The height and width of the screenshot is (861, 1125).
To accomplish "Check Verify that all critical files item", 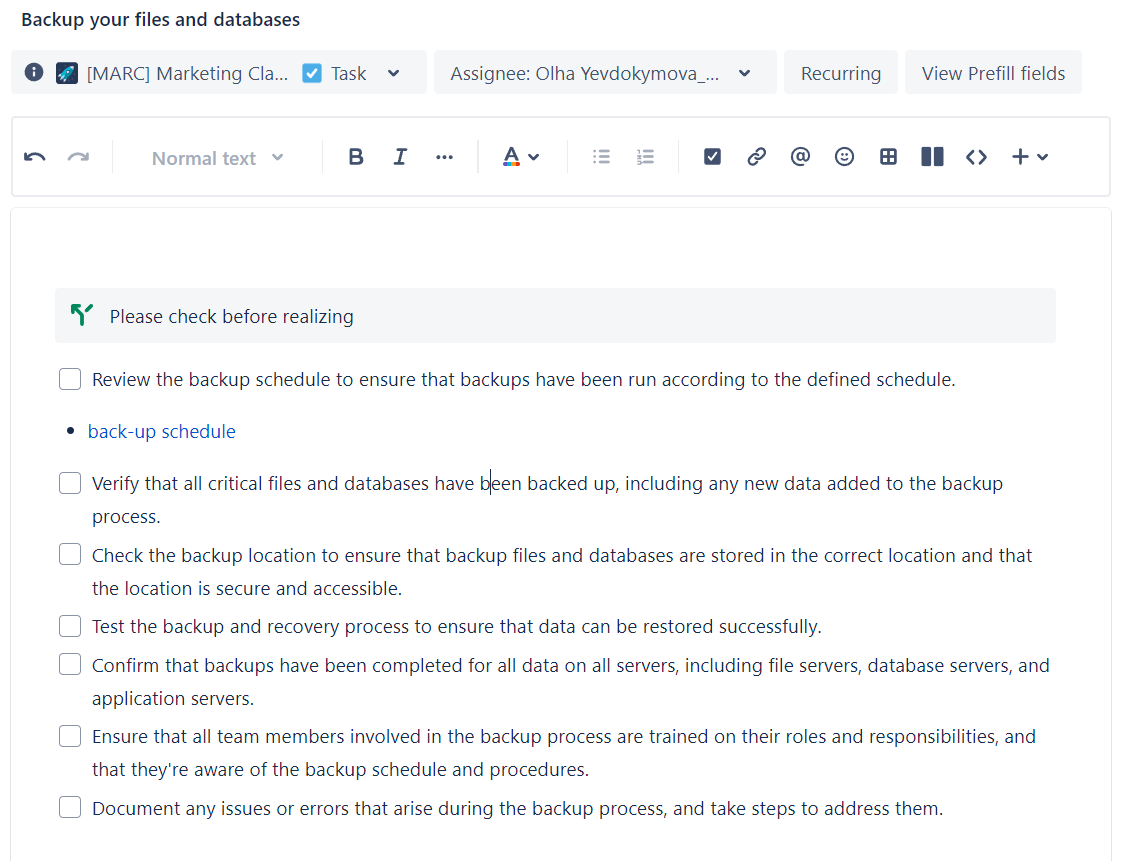I will click(70, 483).
